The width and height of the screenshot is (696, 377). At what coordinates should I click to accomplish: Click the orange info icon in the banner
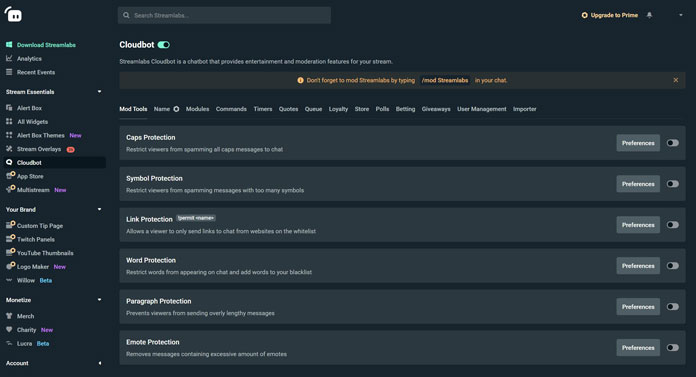(x=301, y=80)
